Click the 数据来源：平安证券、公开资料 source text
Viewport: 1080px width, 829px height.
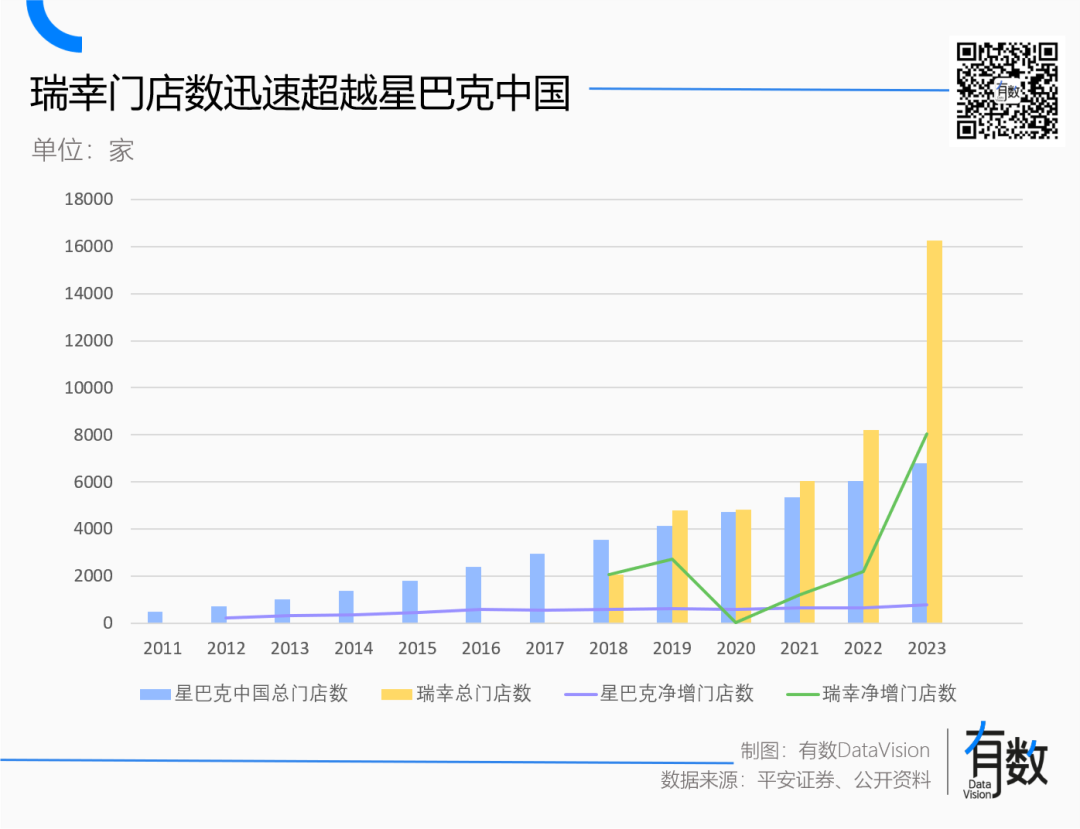(x=795, y=780)
